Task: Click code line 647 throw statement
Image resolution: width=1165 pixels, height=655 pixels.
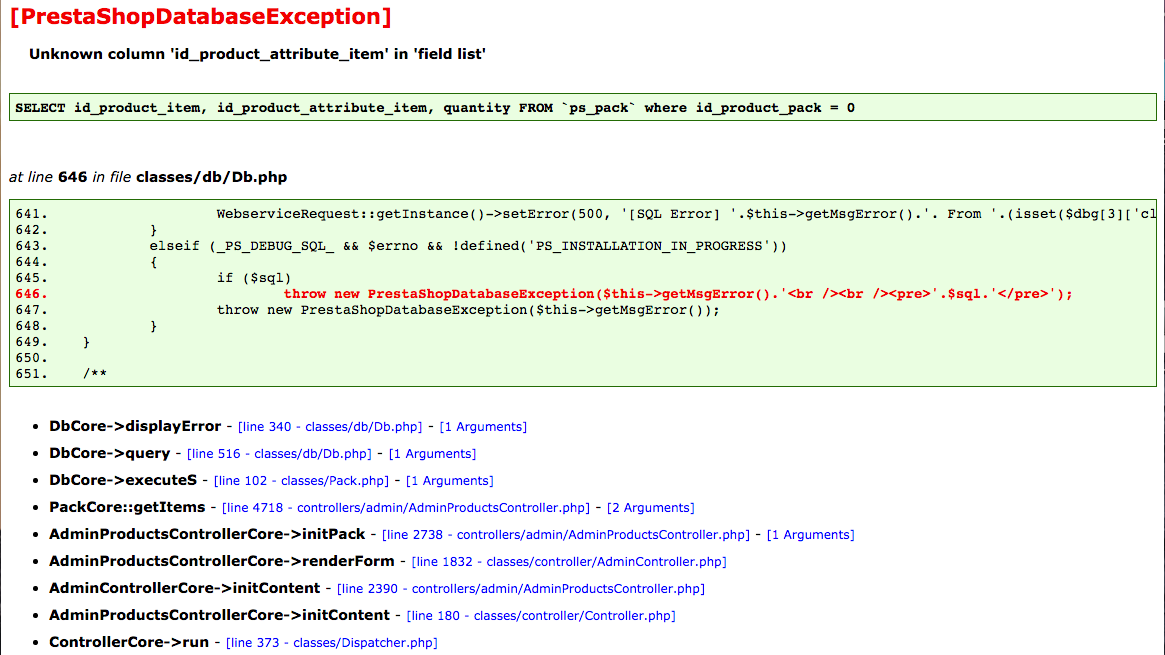Action: pyautogui.click(x=468, y=310)
